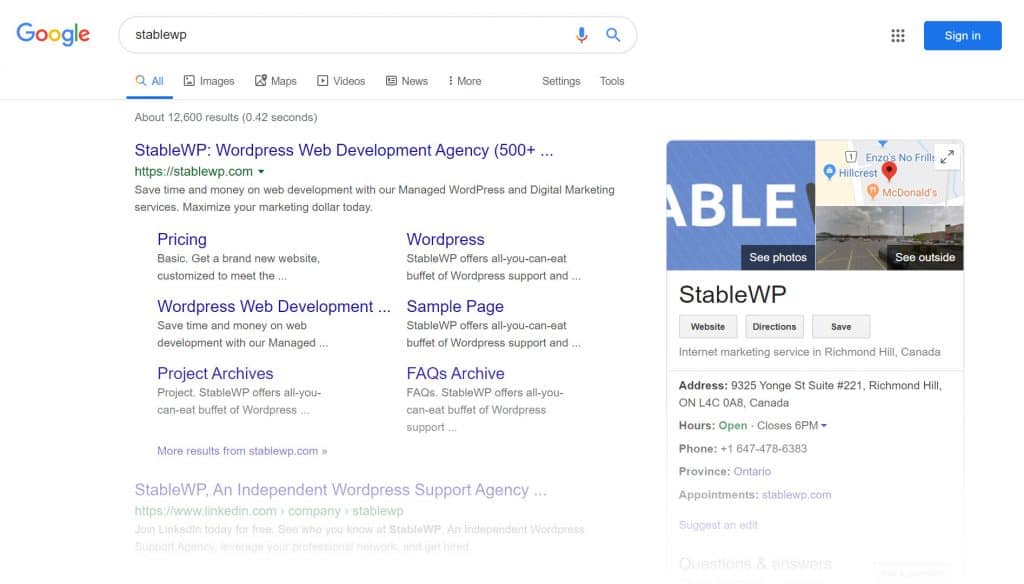Switch to Images tab

(209, 81)
